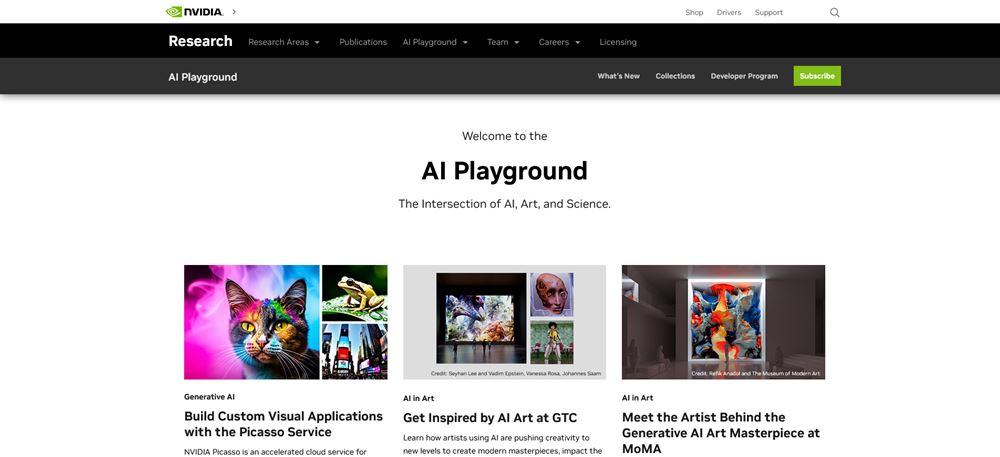Expand the Team dropdown
Viewport: 1000px width, 457px height.
[x=503, y=42]
